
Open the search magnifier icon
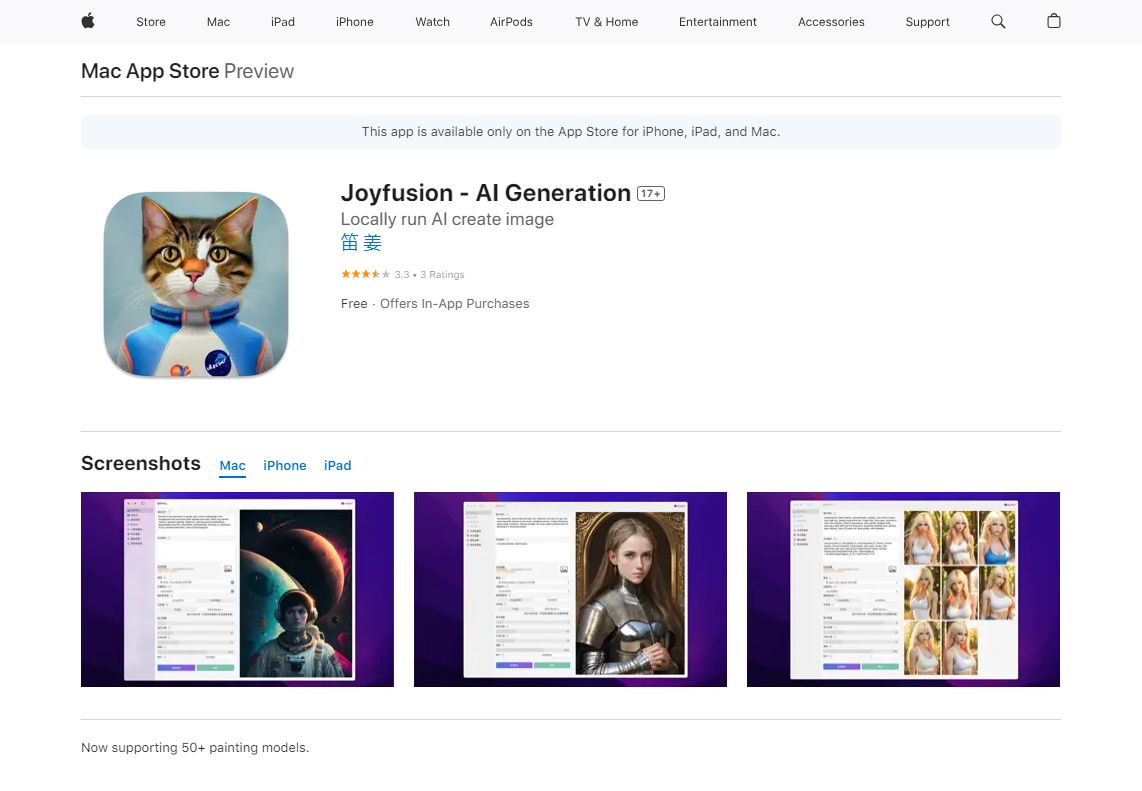(x=998, y=21)
